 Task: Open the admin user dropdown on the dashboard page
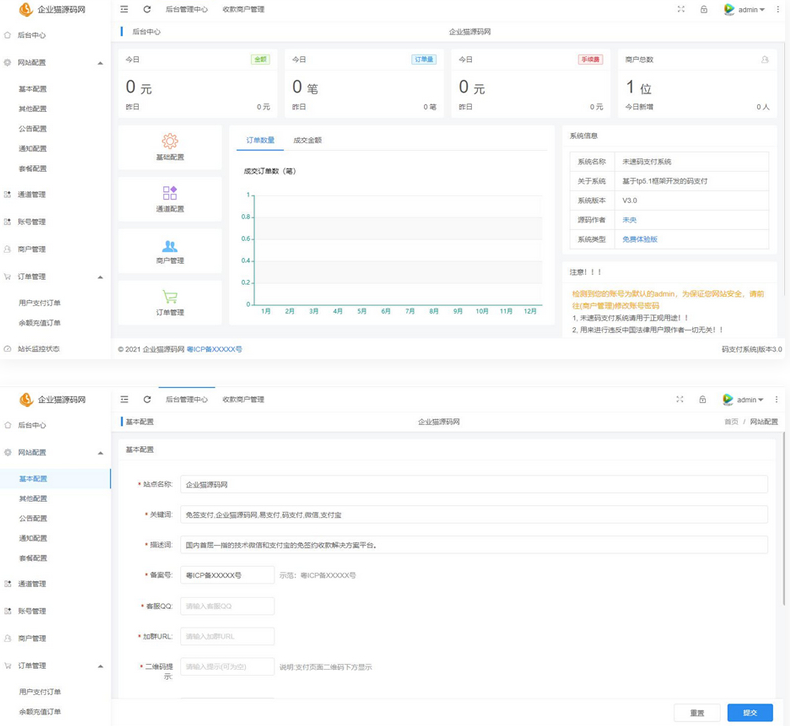(745, 9)
